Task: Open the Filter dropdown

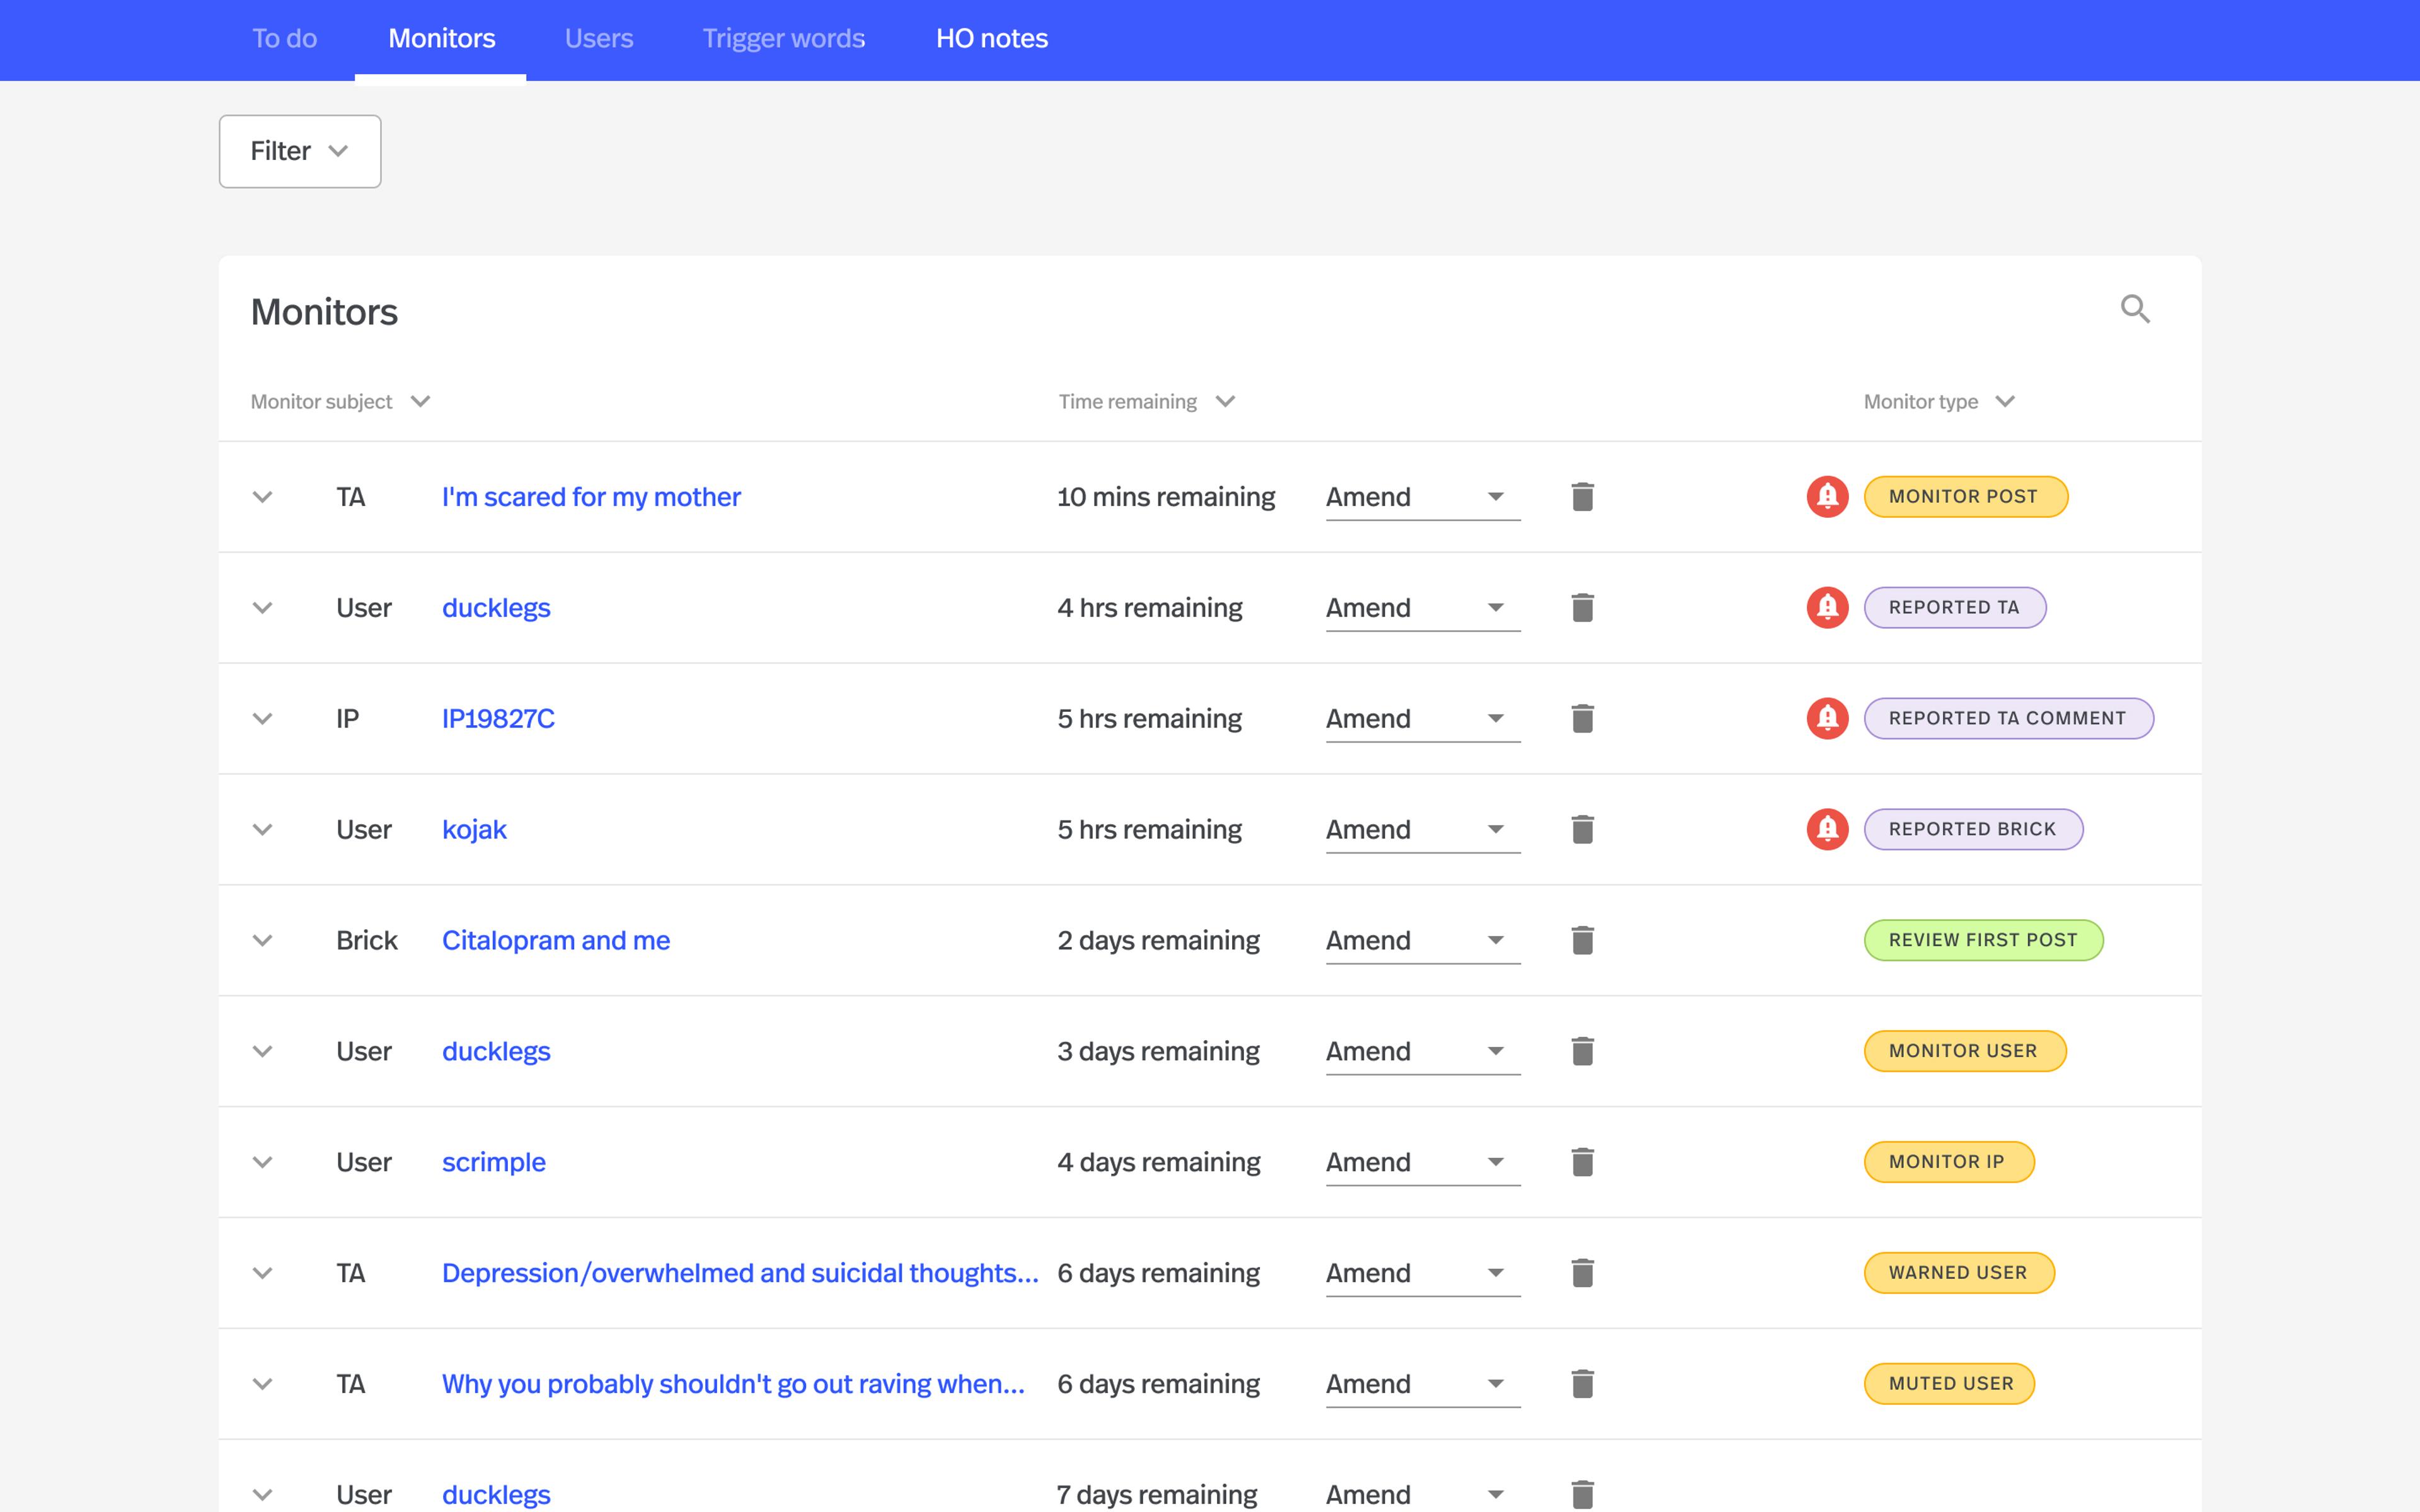Action: [x=299, y=151]
